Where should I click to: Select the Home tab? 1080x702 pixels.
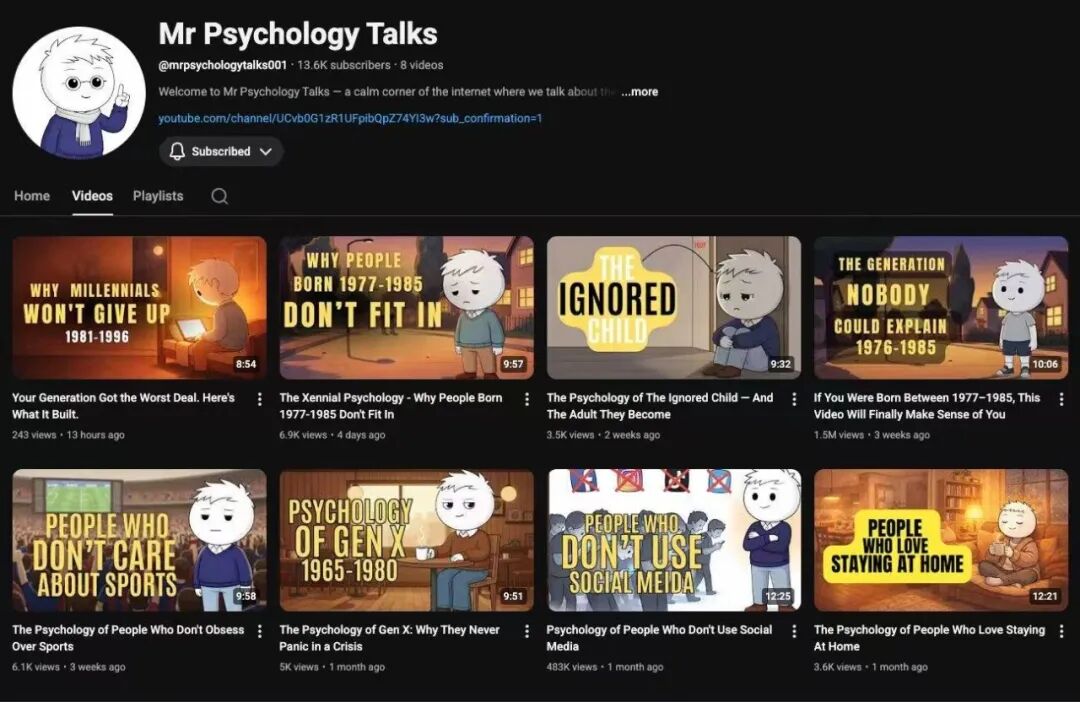point(31,196)
